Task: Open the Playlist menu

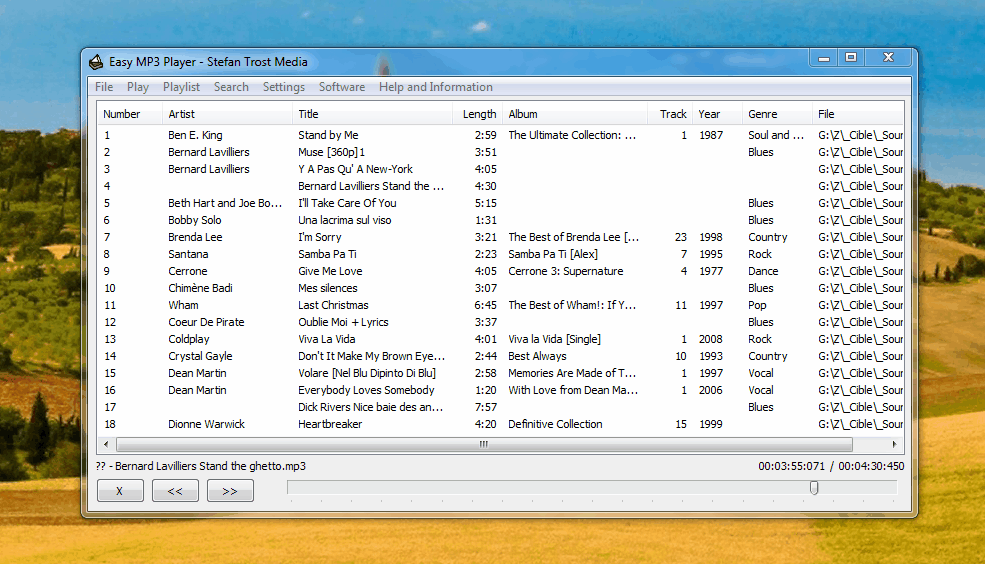Action: click(182, 87)
